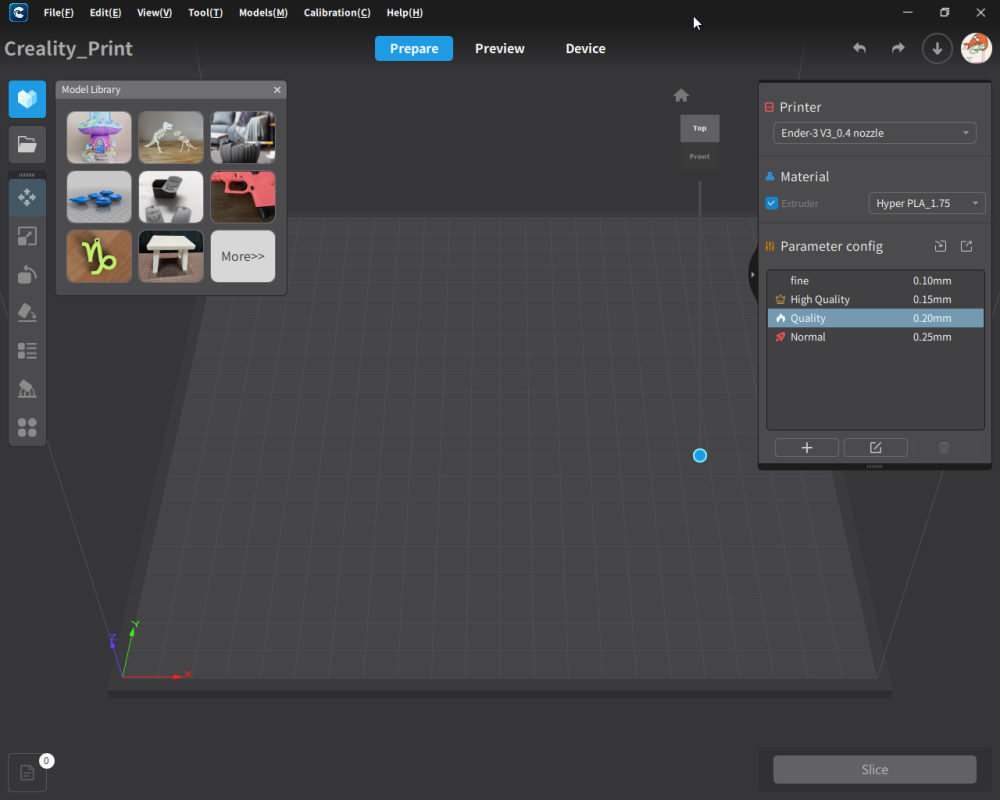Open the Calibration menu
1000x800 pixels.
coord(336,13)
